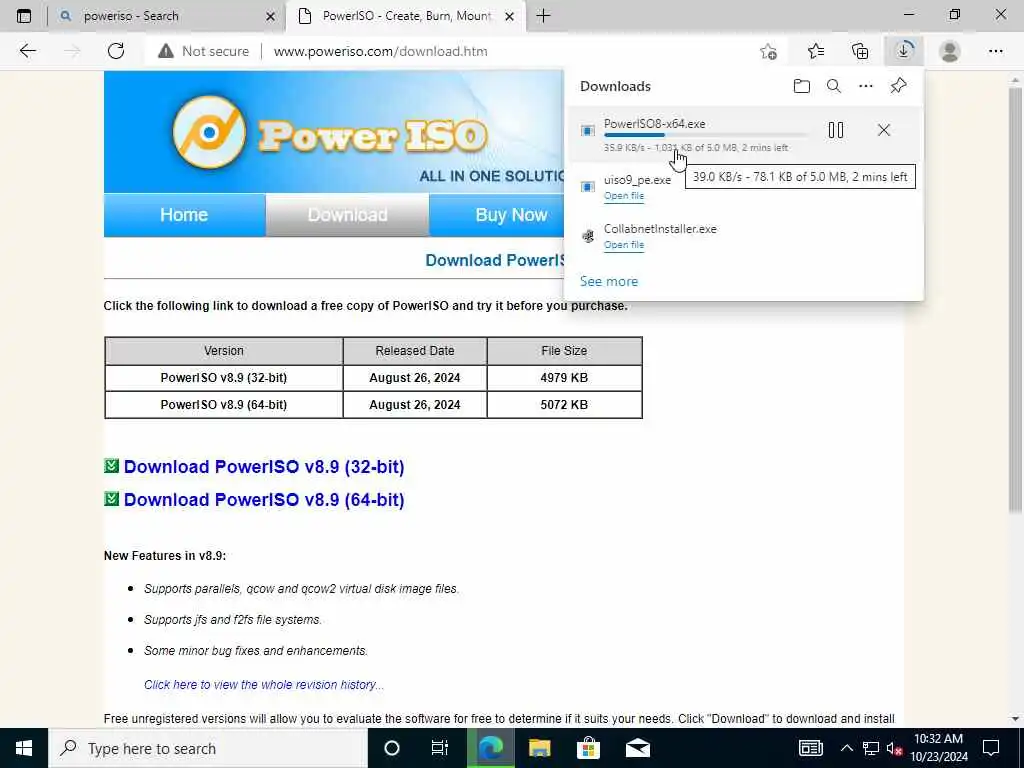1024x768 pixels.
Task: Click the address bar URL field
Action: (x=380, y=51)
